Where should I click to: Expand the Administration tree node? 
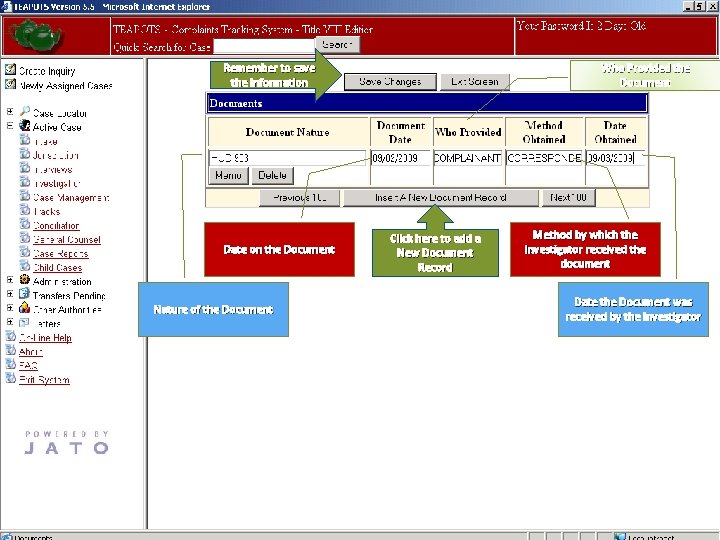(x=10, y=280)
